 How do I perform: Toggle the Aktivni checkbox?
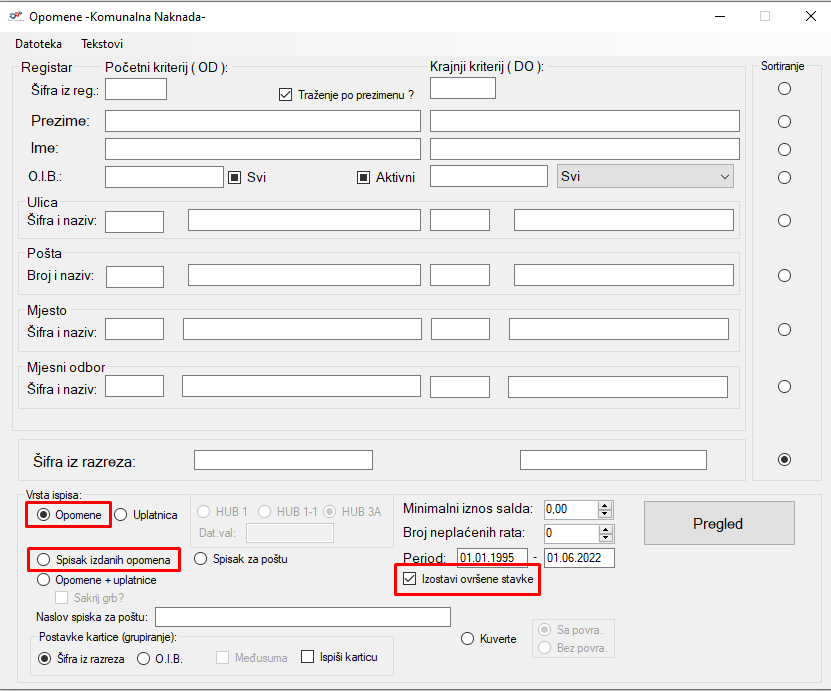click(364, 177)
